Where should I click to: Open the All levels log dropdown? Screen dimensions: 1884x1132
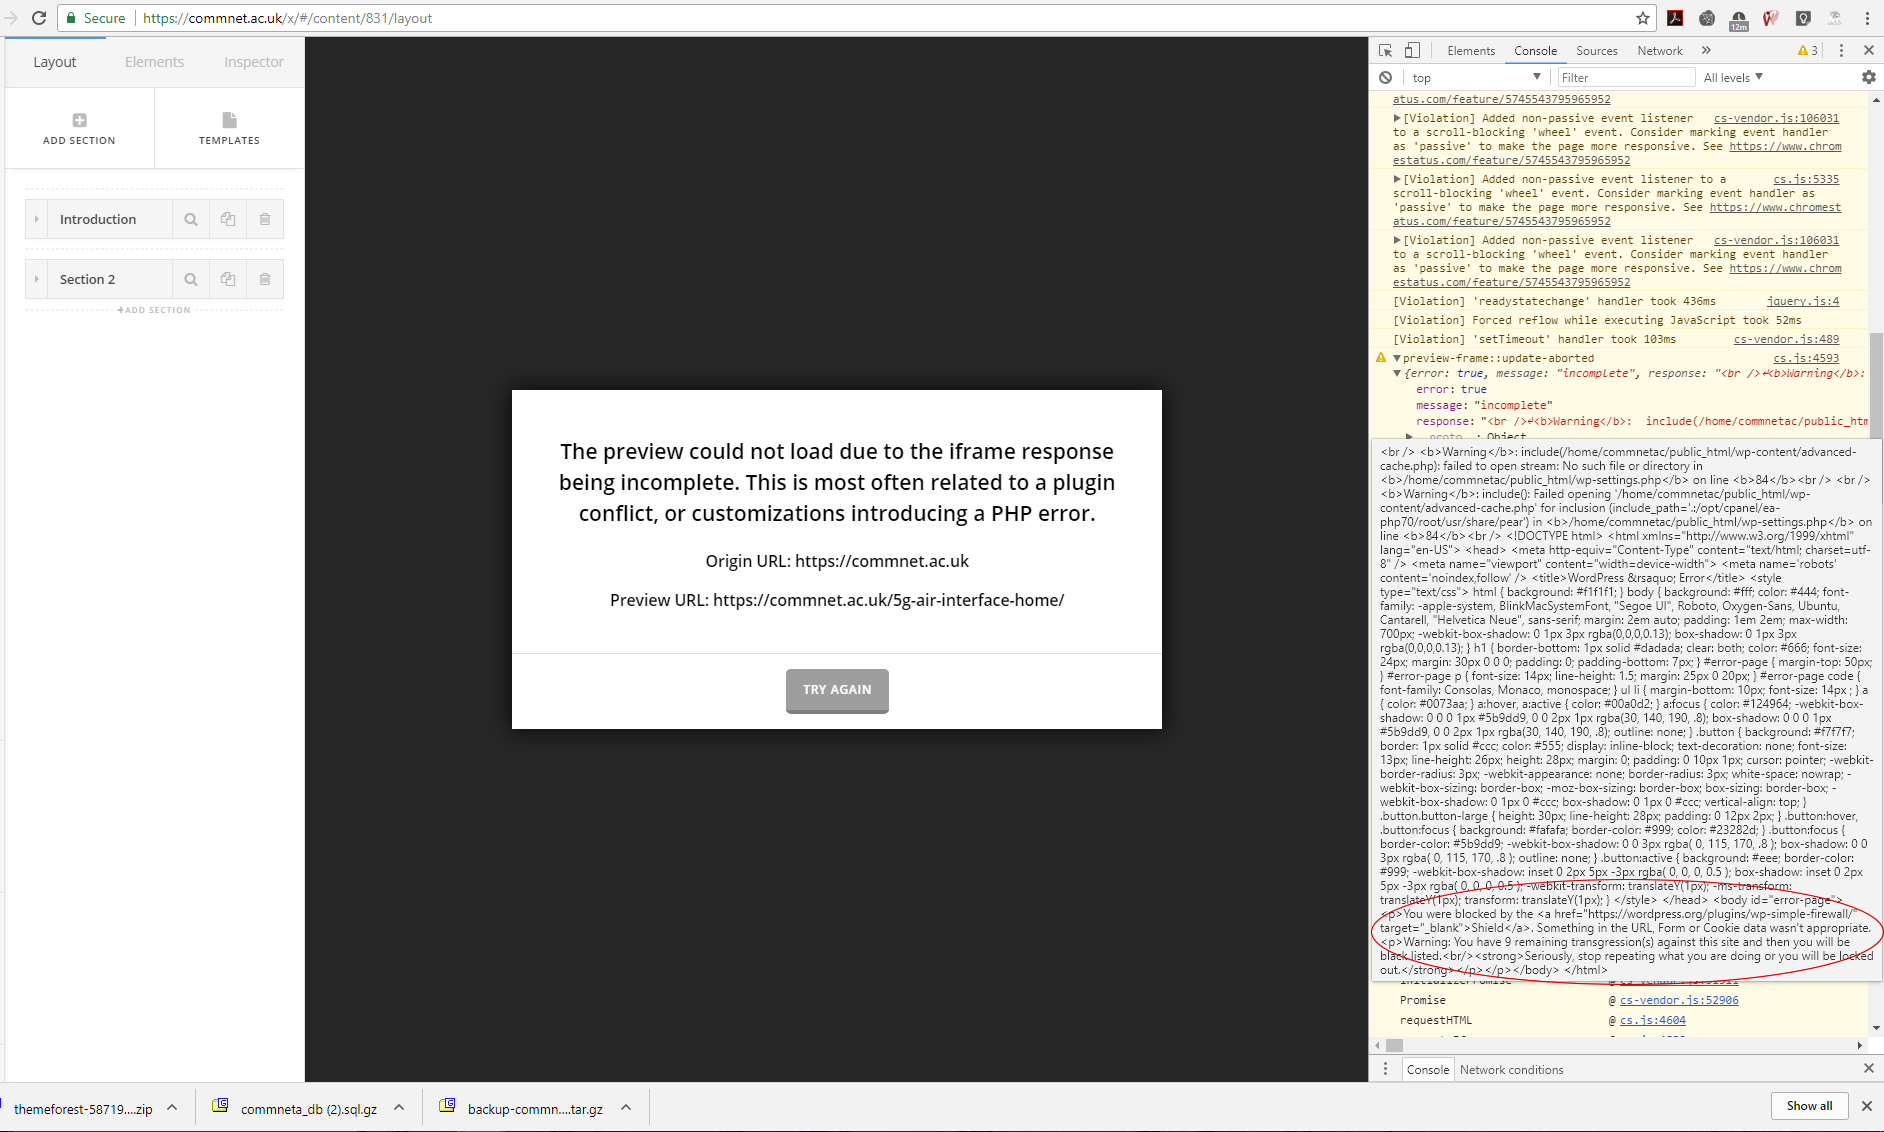click(x=1733, y=78)
